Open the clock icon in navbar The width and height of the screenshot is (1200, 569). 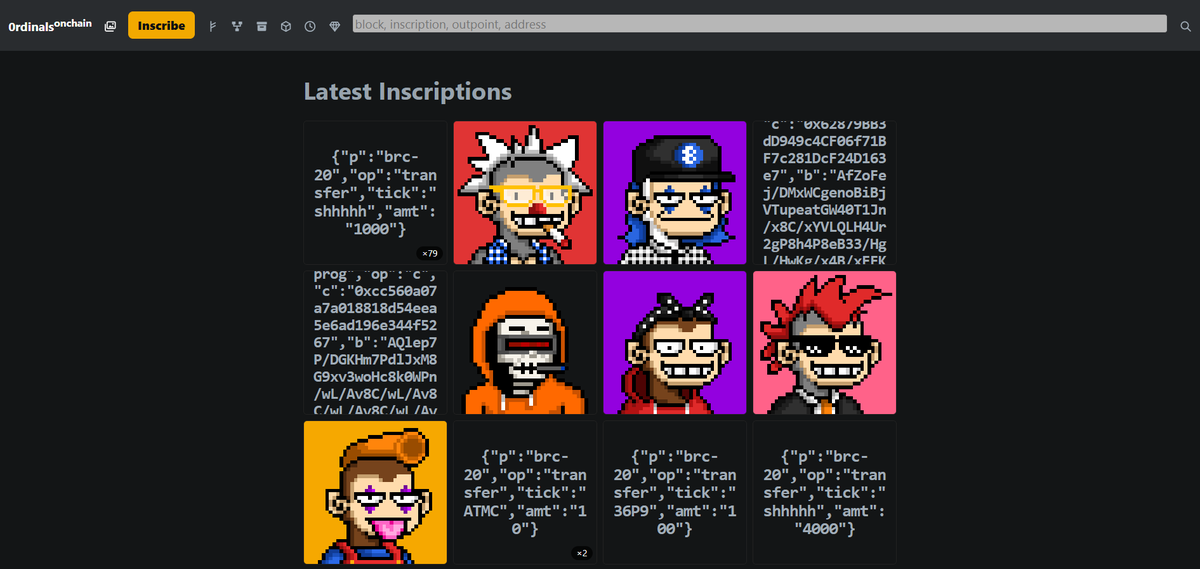[310, 25]
